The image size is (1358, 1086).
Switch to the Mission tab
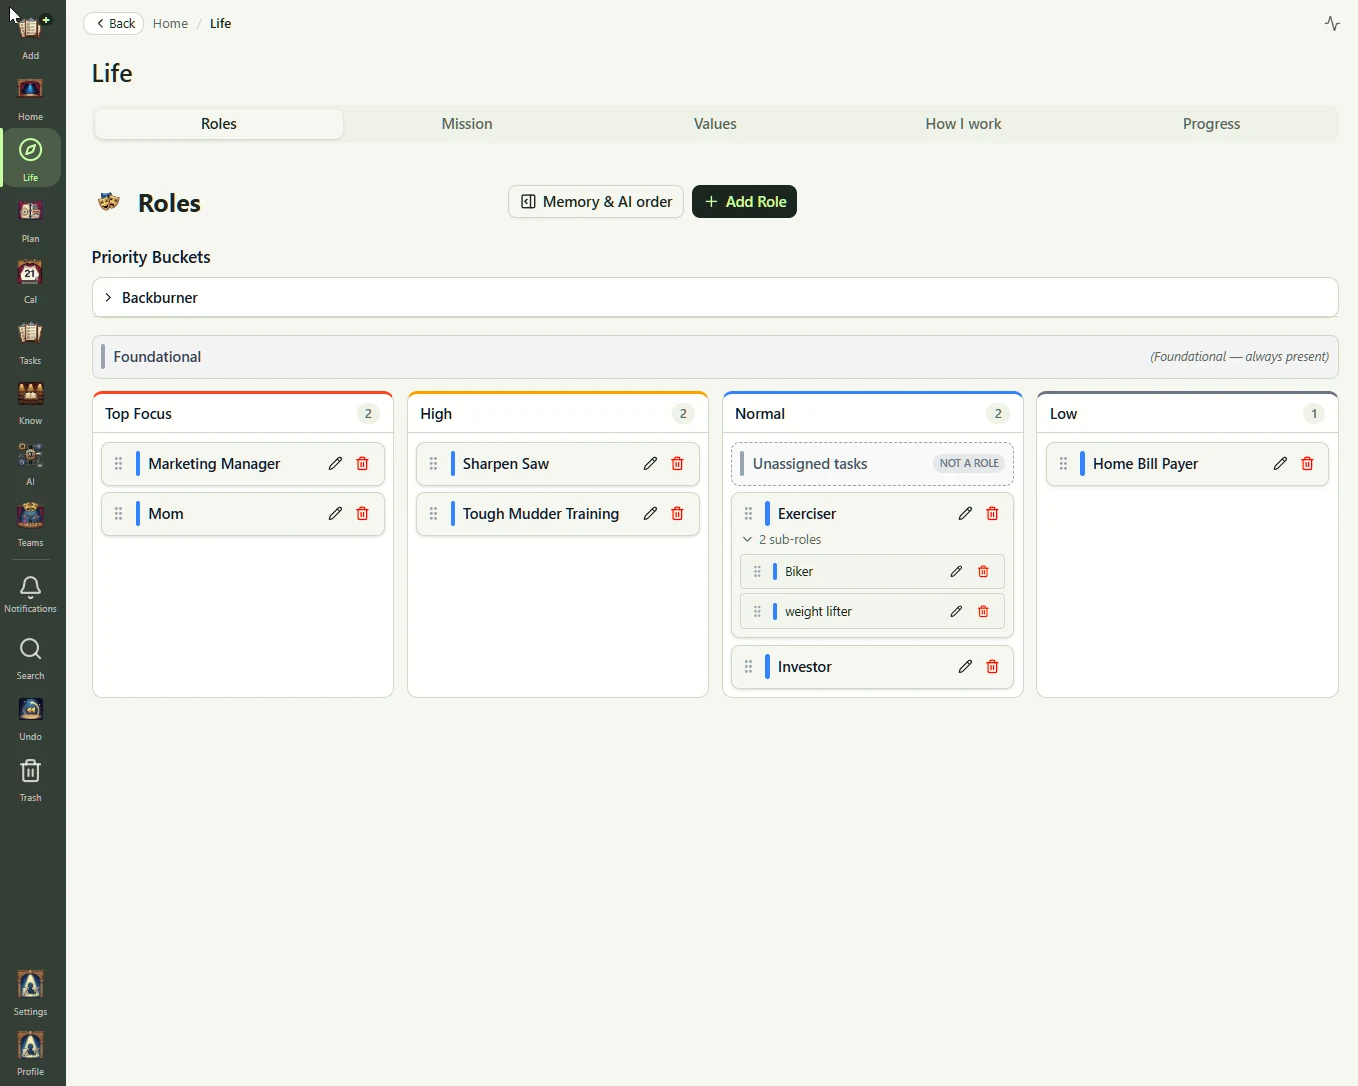point(467,124)
